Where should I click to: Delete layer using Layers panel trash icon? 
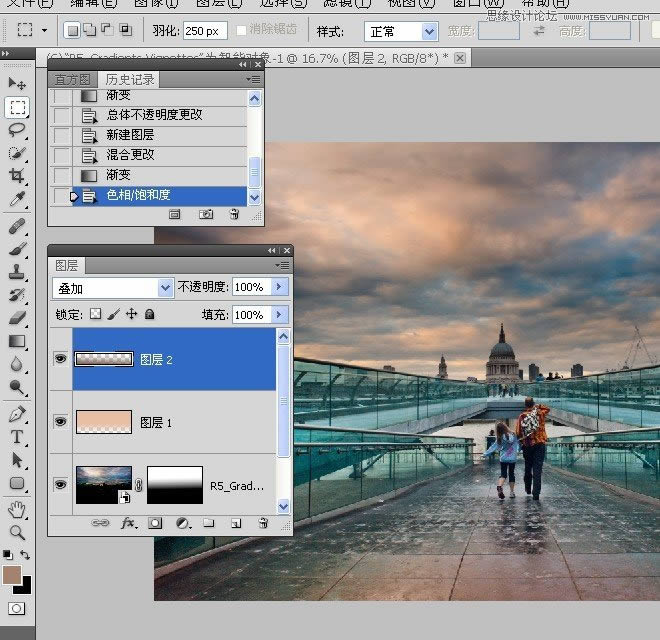(x=262, y=523)
